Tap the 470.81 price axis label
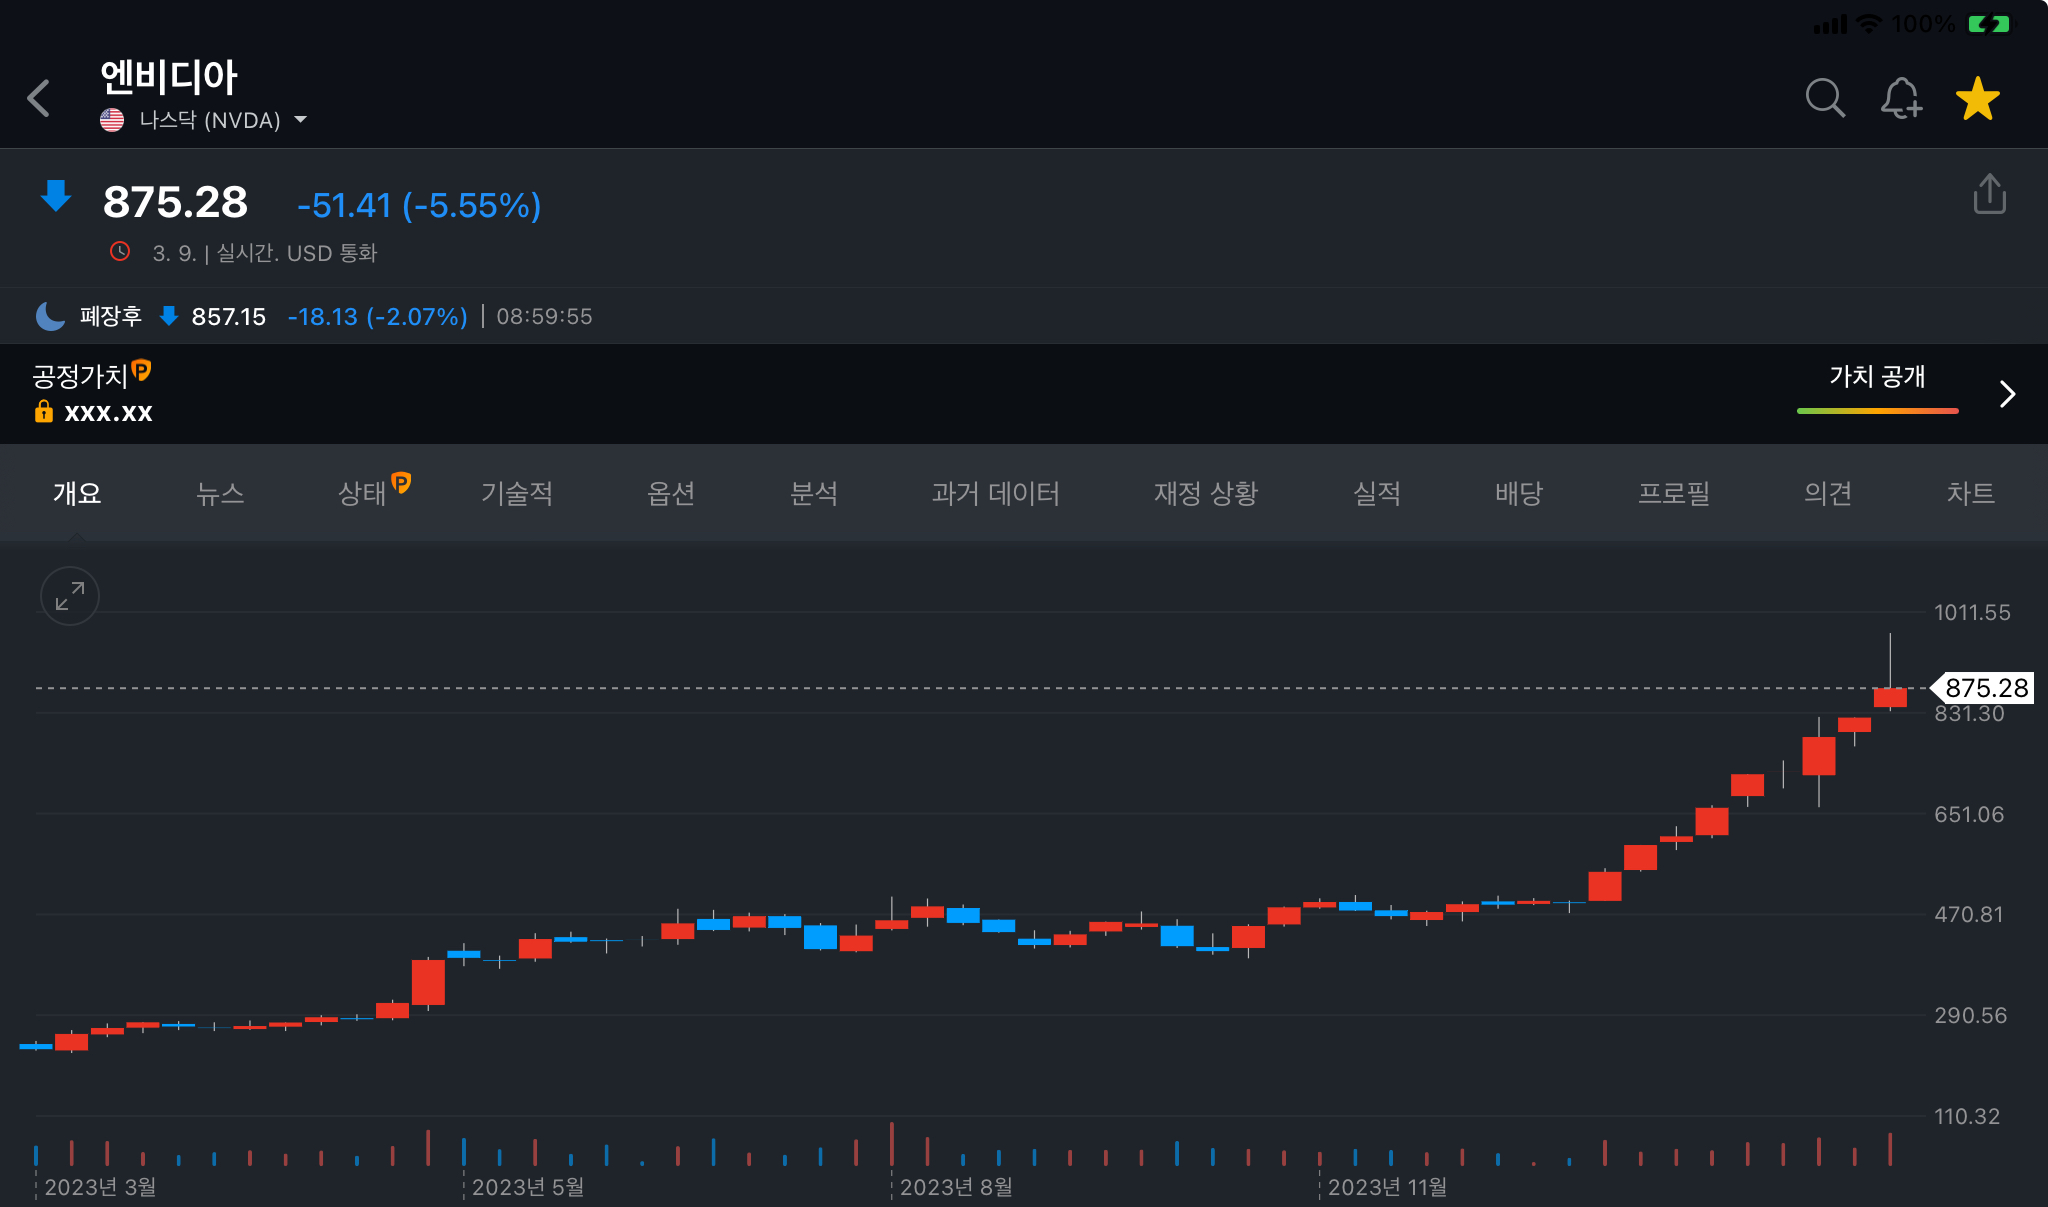2048x1207 pixels. pos(1969,914)
